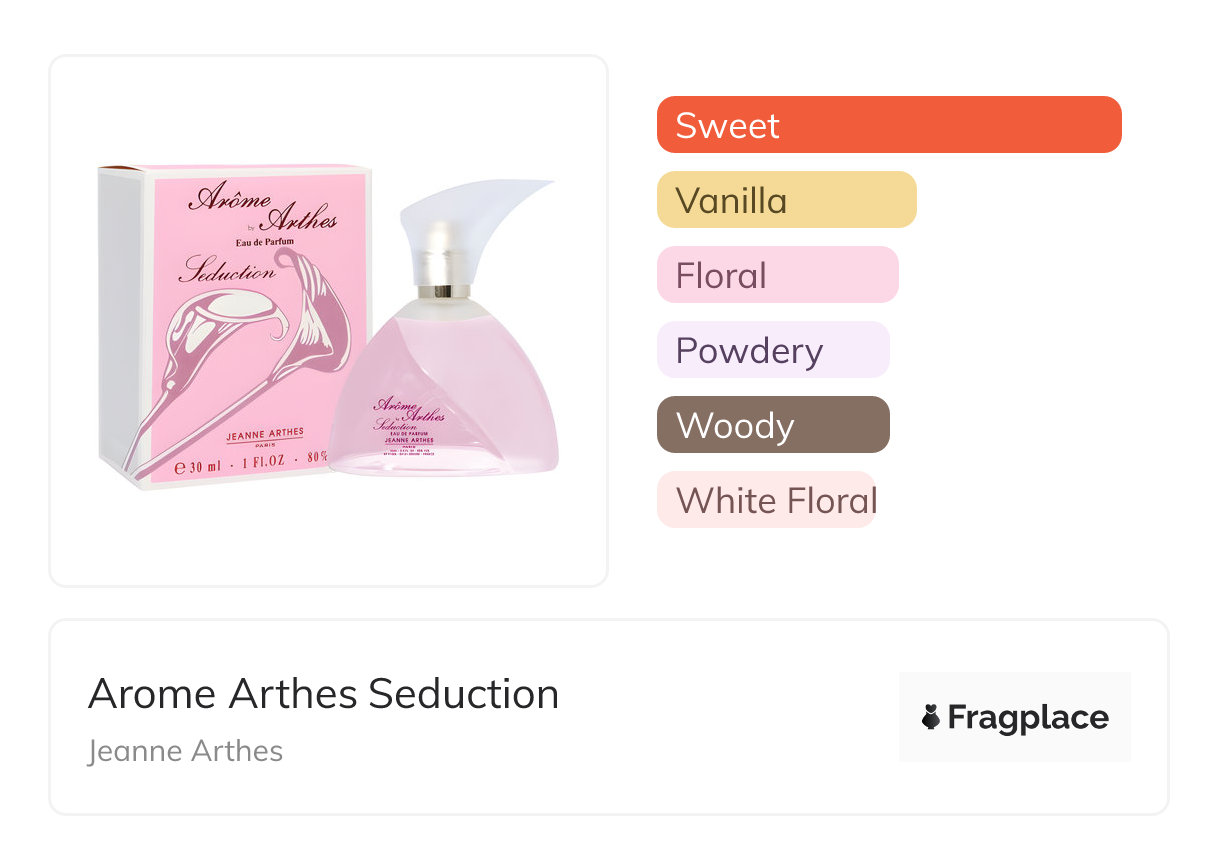
Task: Click the Seduction script on box
Action: pos(228,270)
